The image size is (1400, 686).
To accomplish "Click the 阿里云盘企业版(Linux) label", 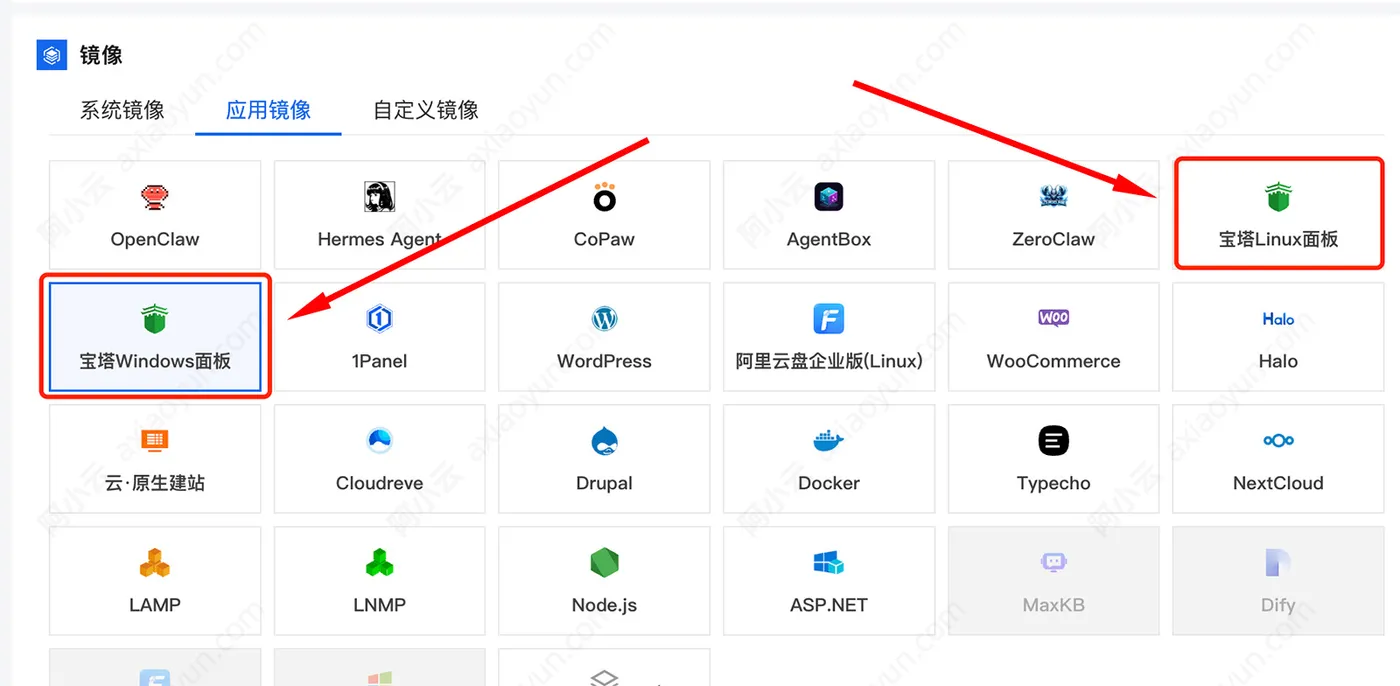I will 829,361.
